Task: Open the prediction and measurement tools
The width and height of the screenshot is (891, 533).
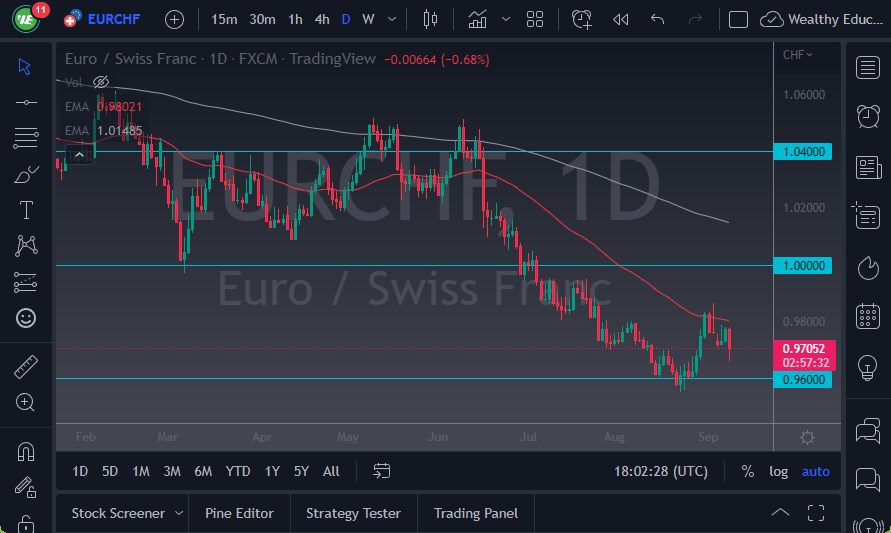Action: coord(26,282)
